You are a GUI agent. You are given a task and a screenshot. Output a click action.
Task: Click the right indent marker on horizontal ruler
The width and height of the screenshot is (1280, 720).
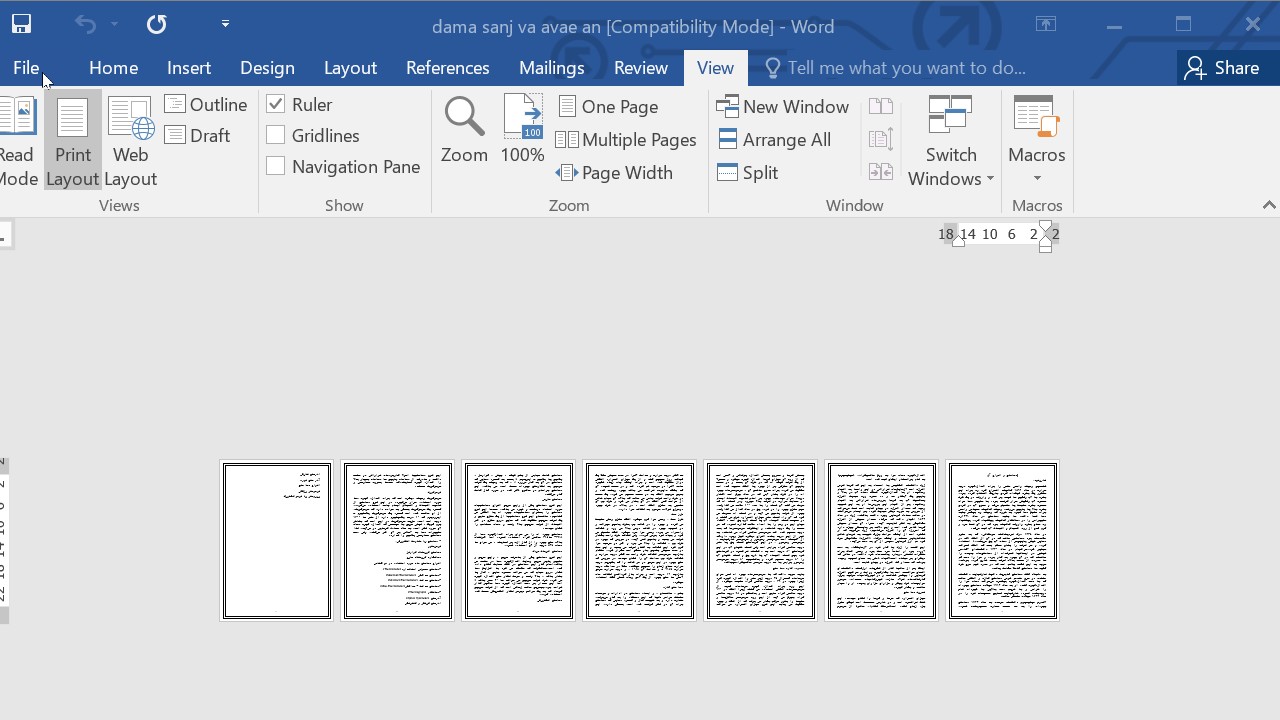click(x=1046, y=237)
